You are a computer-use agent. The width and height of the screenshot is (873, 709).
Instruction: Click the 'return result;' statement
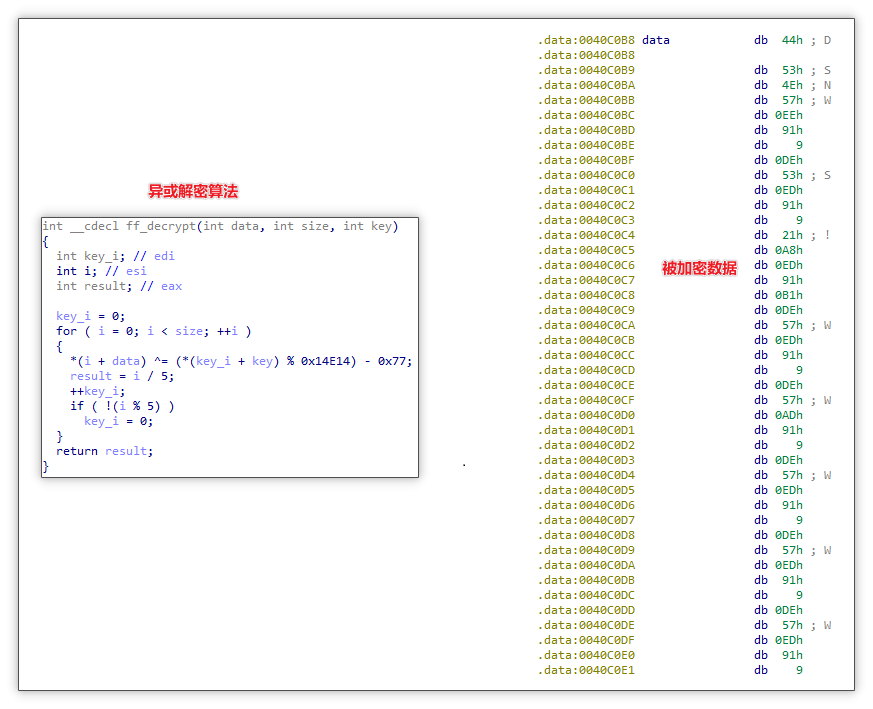(x=104, y=451)
